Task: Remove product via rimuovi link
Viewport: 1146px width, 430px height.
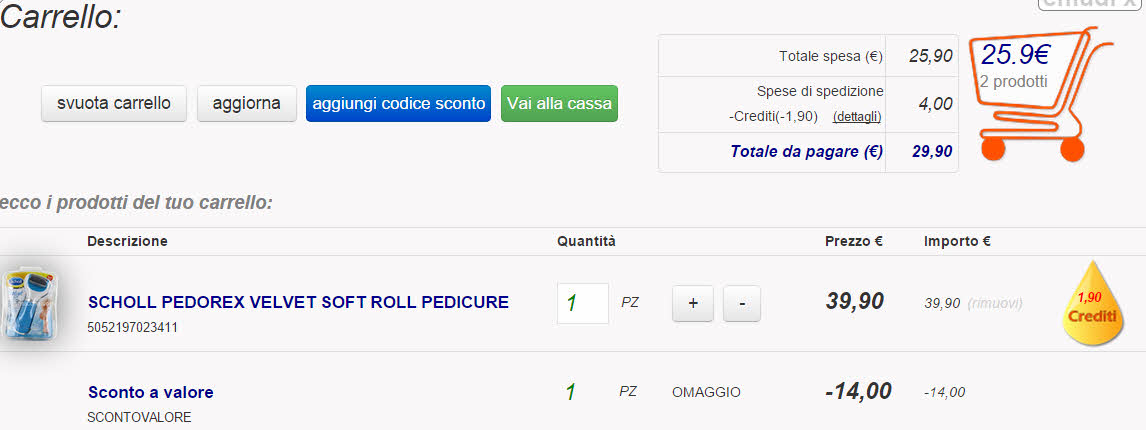Action: [x=994, y=303]
